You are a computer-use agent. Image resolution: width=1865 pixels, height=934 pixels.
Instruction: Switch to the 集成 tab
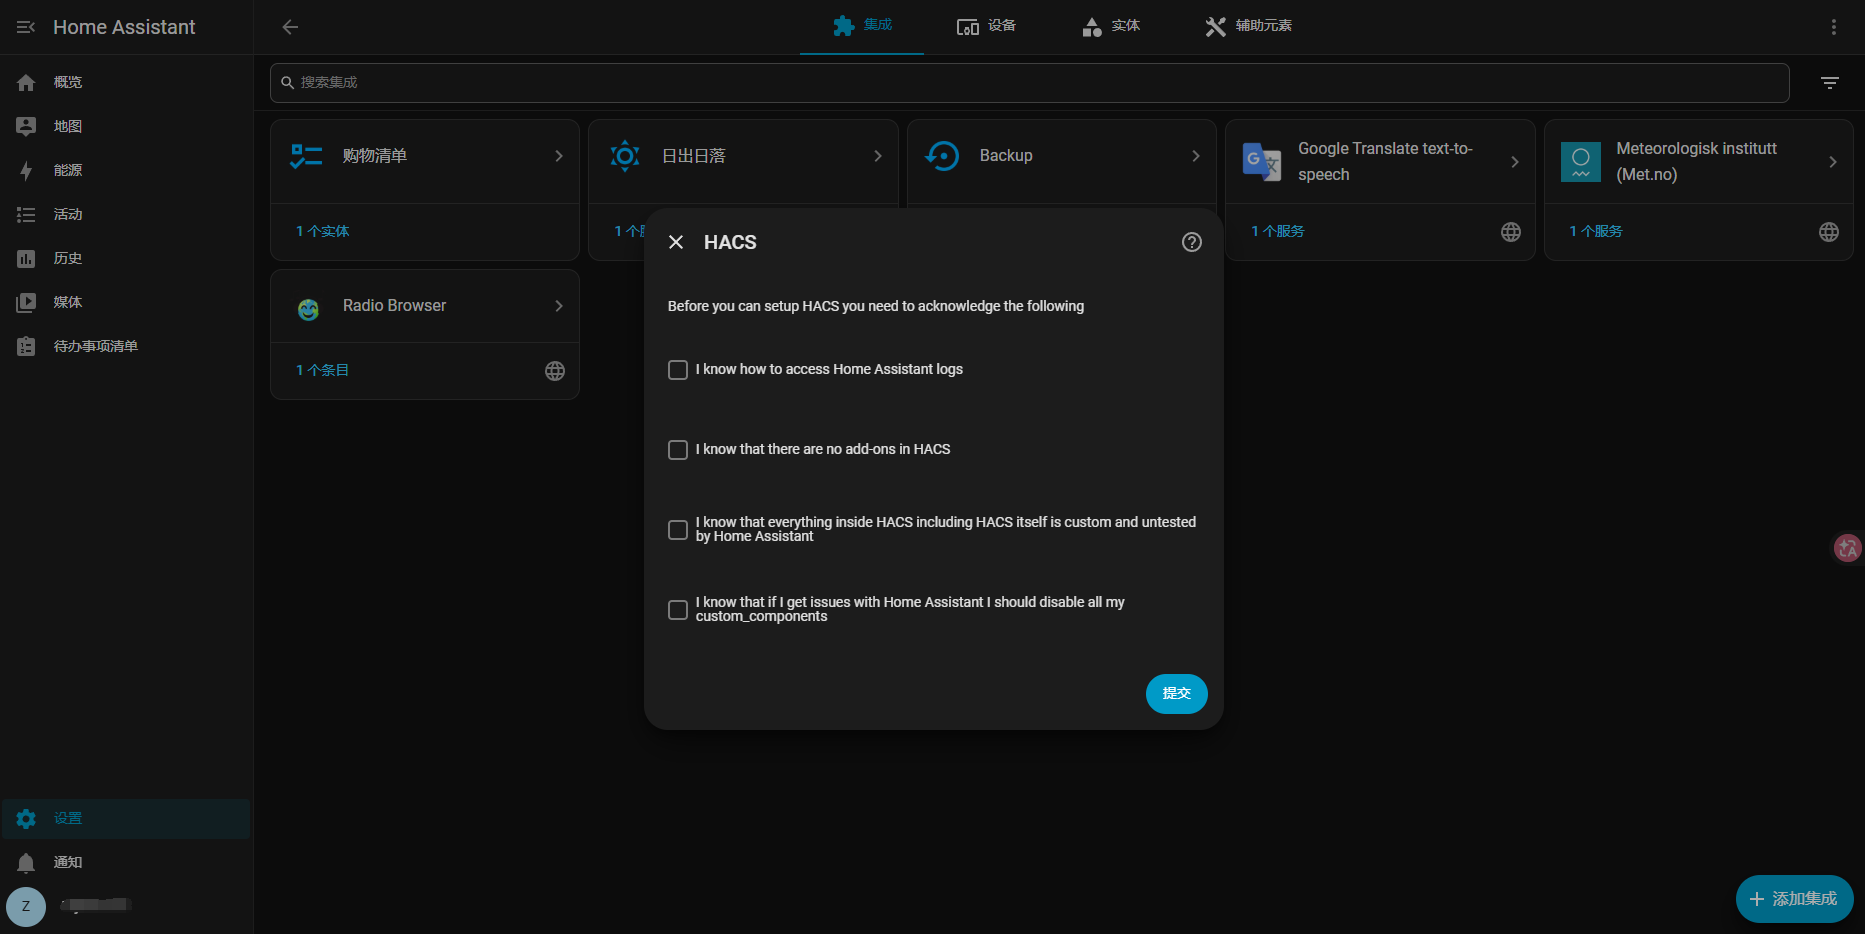coord(862,26)
